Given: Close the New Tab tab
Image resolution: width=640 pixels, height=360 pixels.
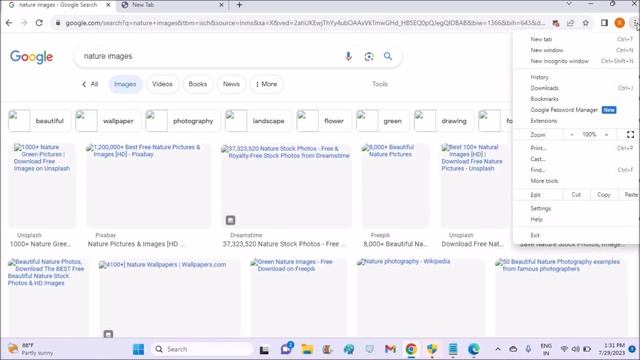Looking at the screenshot, I should coord(222,5).
